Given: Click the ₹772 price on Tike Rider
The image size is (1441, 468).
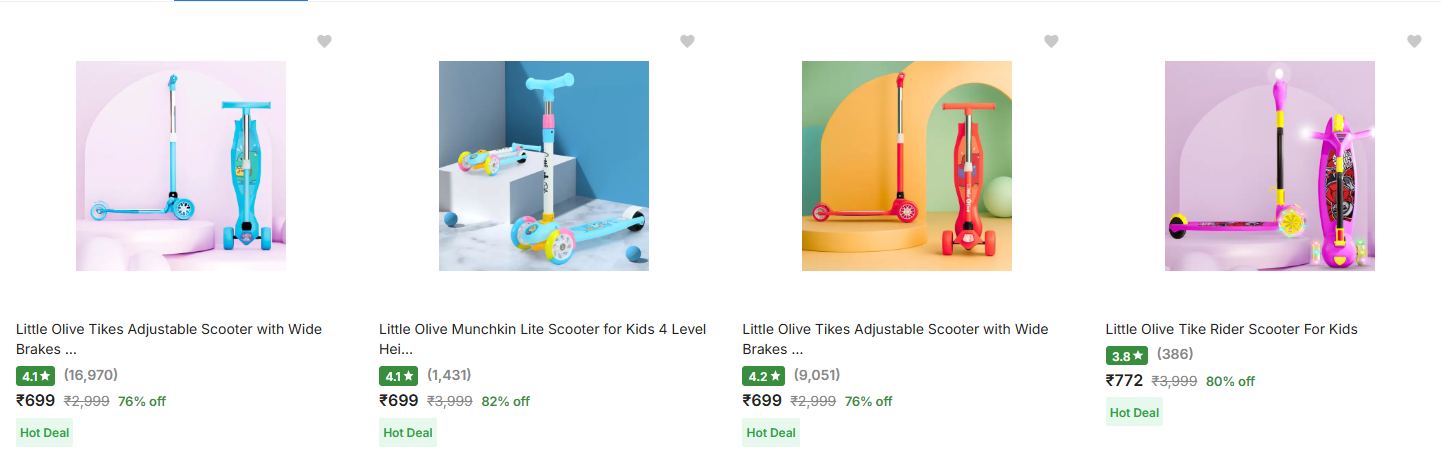Looking at the screenshot, I should point(1124,380).
